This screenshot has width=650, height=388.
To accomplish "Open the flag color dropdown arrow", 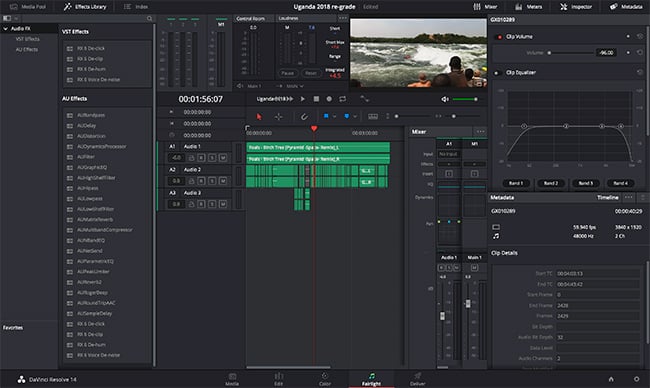I will (x=334, y=117).
